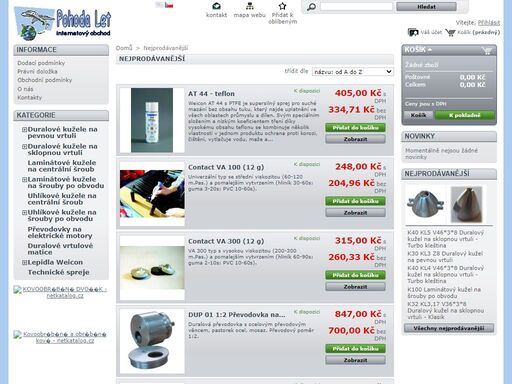Switch language with the Czech flag
The width and height of the screenshot is (512, 384).
pos(169,5)
